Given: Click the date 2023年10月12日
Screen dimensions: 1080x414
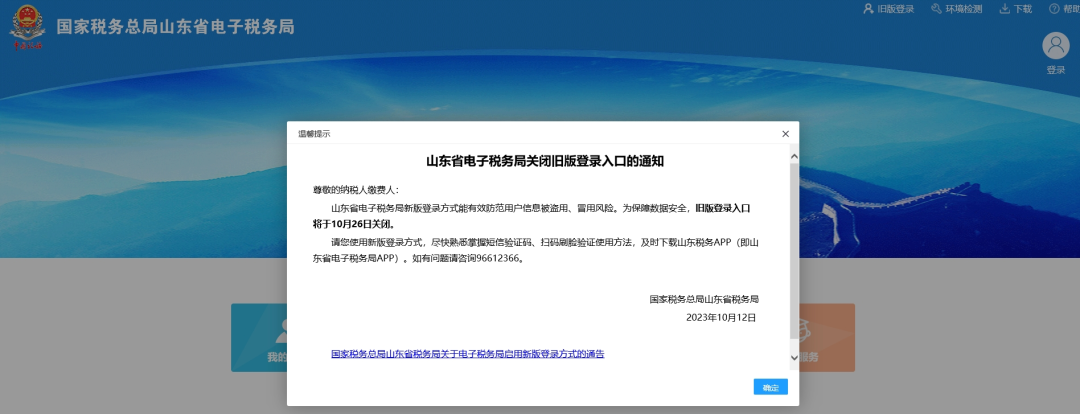Looking at the screenshot, I should tap(721, 318).
